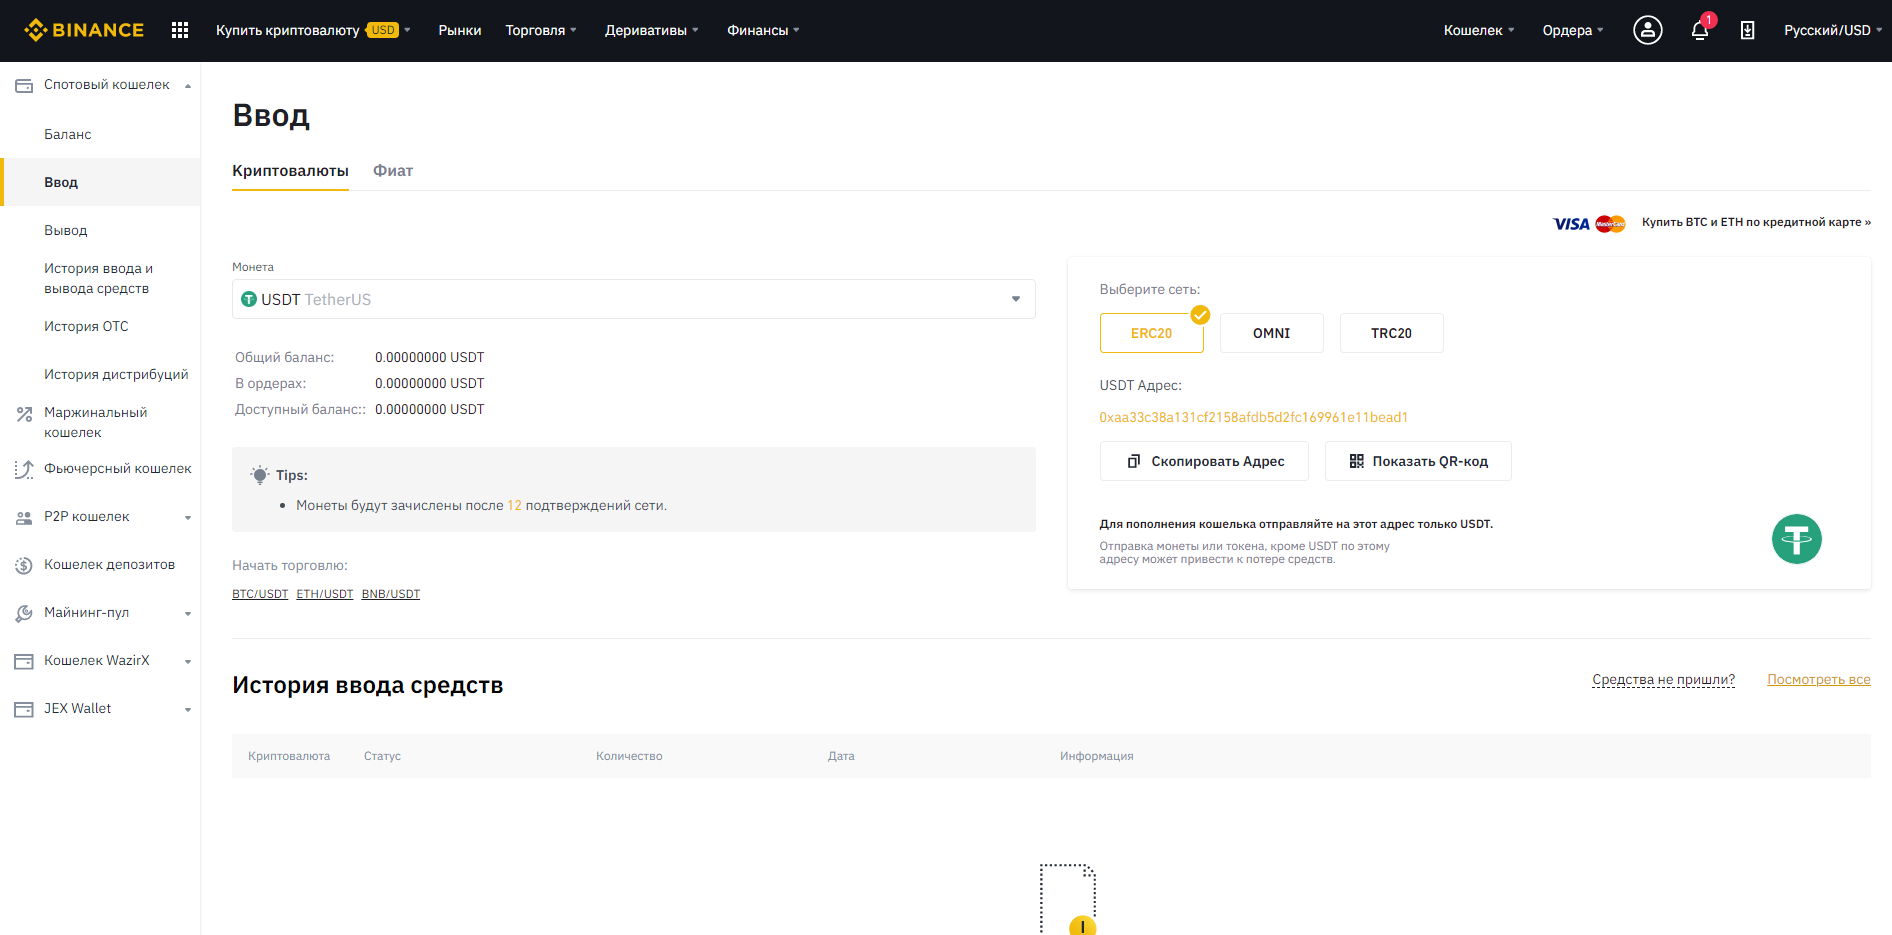1892x935 pixels.
Task: Click the WazirX wallet icon
Action: point(24,662)
